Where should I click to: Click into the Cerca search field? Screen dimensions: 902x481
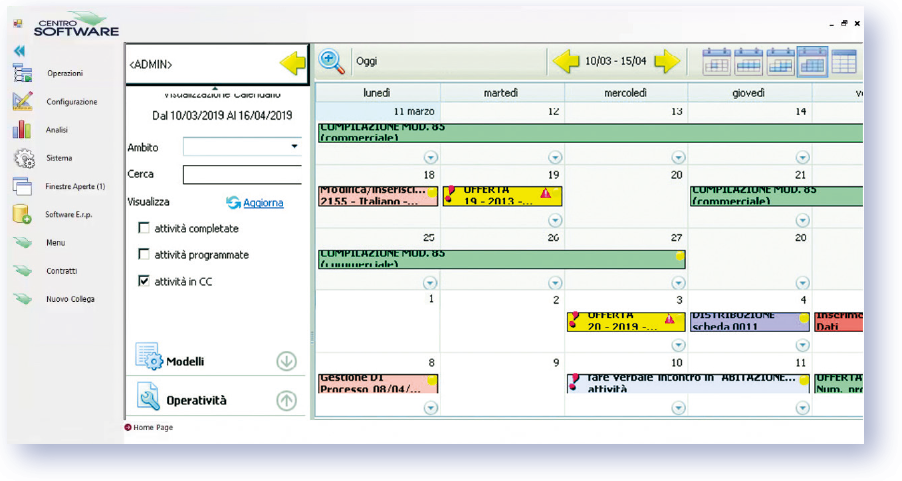[242, 175]
